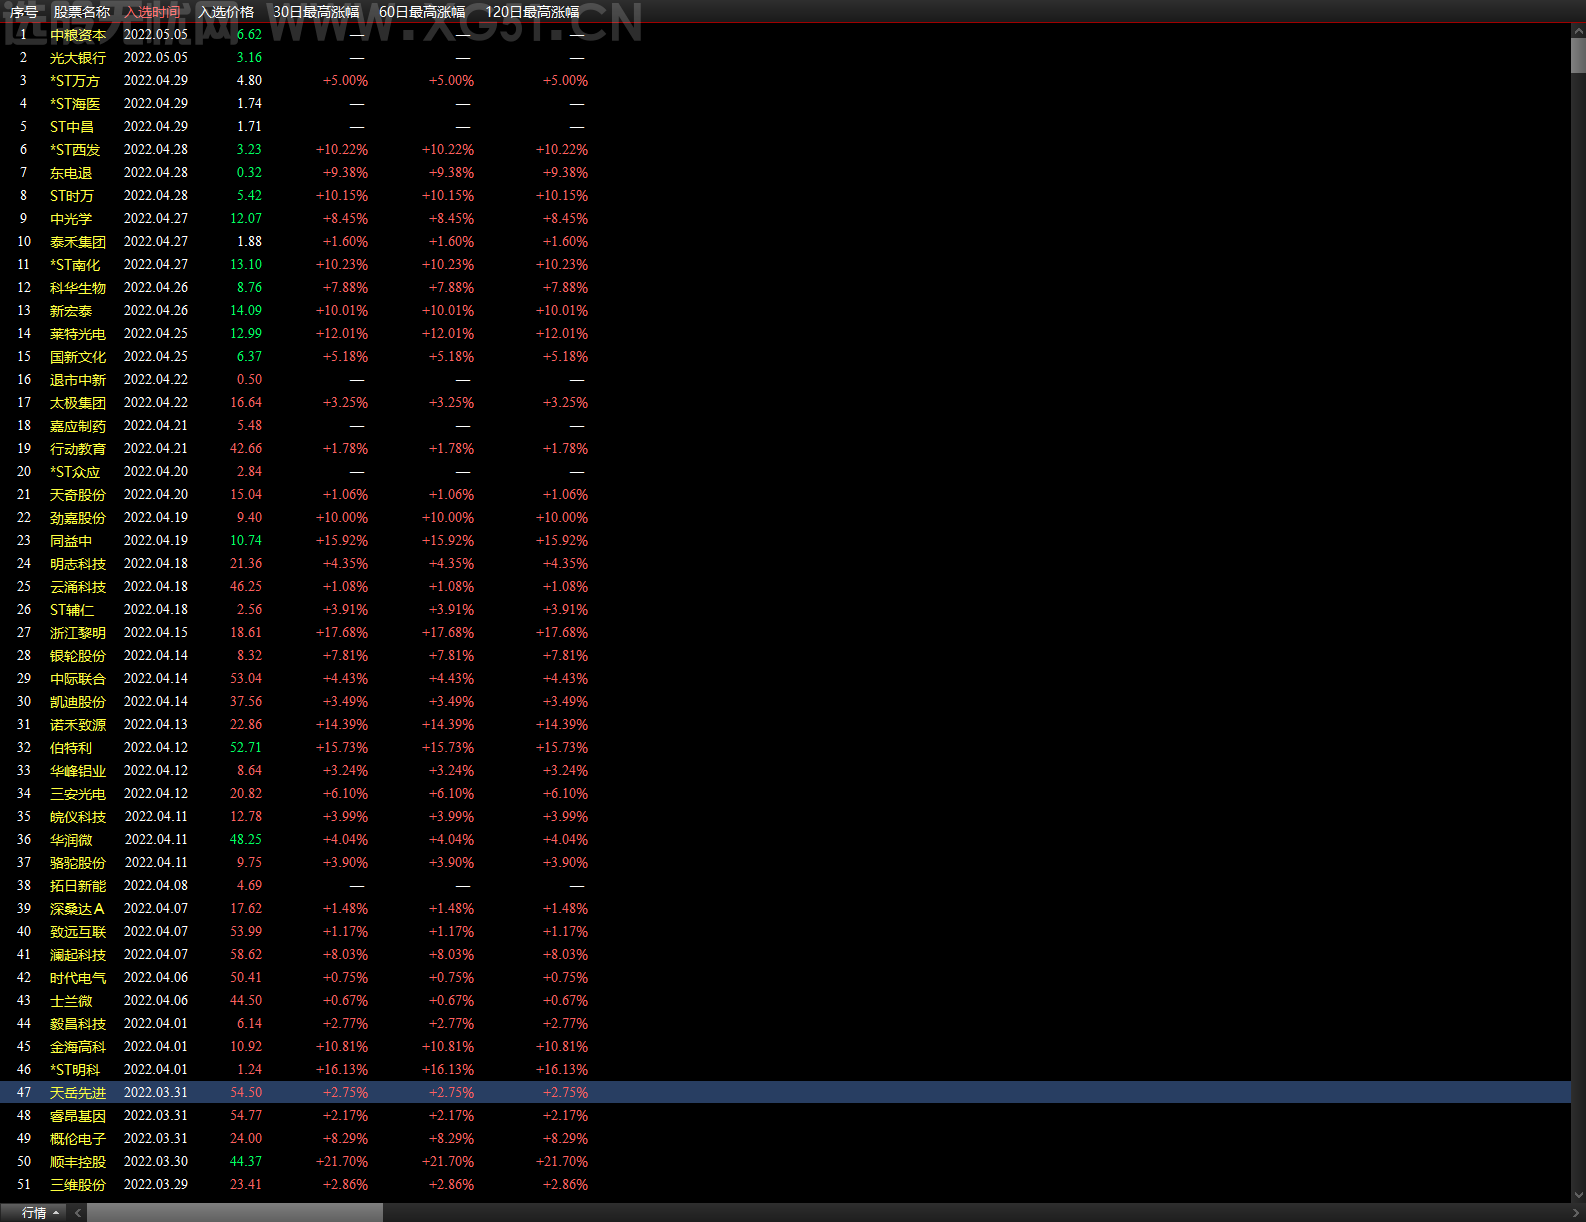Image resolution: width=1586 pixels, height=1222 pixels.
Task: Select the 东电退 stock name
Action: [71, 173]
